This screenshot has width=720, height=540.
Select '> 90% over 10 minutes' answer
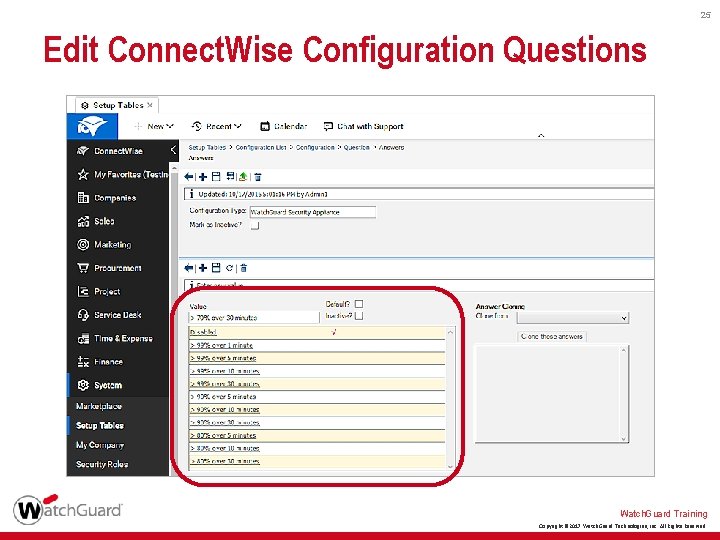[317, 410]
